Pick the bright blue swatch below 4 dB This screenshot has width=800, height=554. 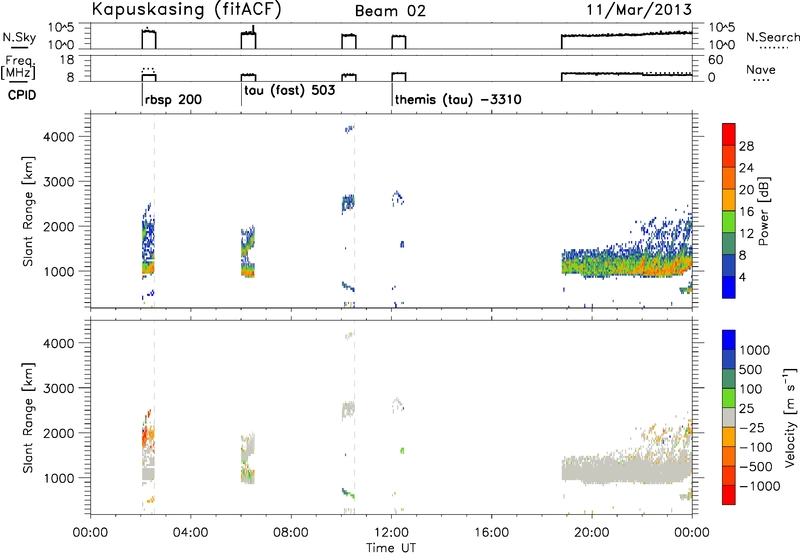[x=729, y=287]
